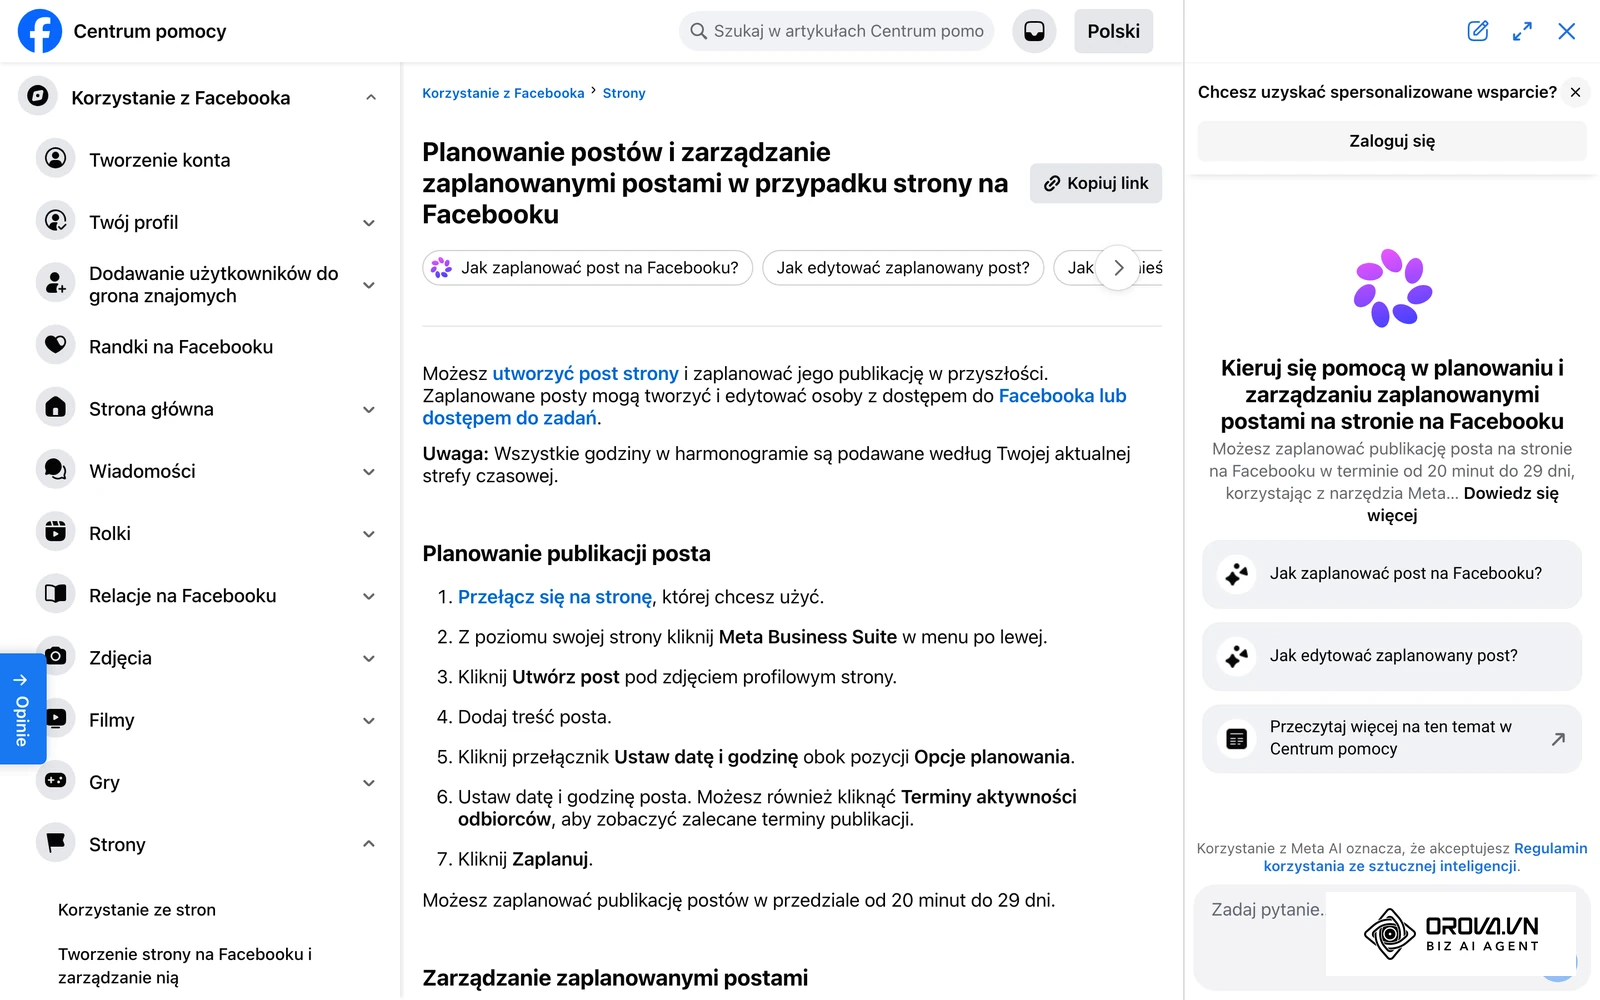Select the Strona główna home icon
This screenshot has height=1000, width=1600.
coord(56,407)
